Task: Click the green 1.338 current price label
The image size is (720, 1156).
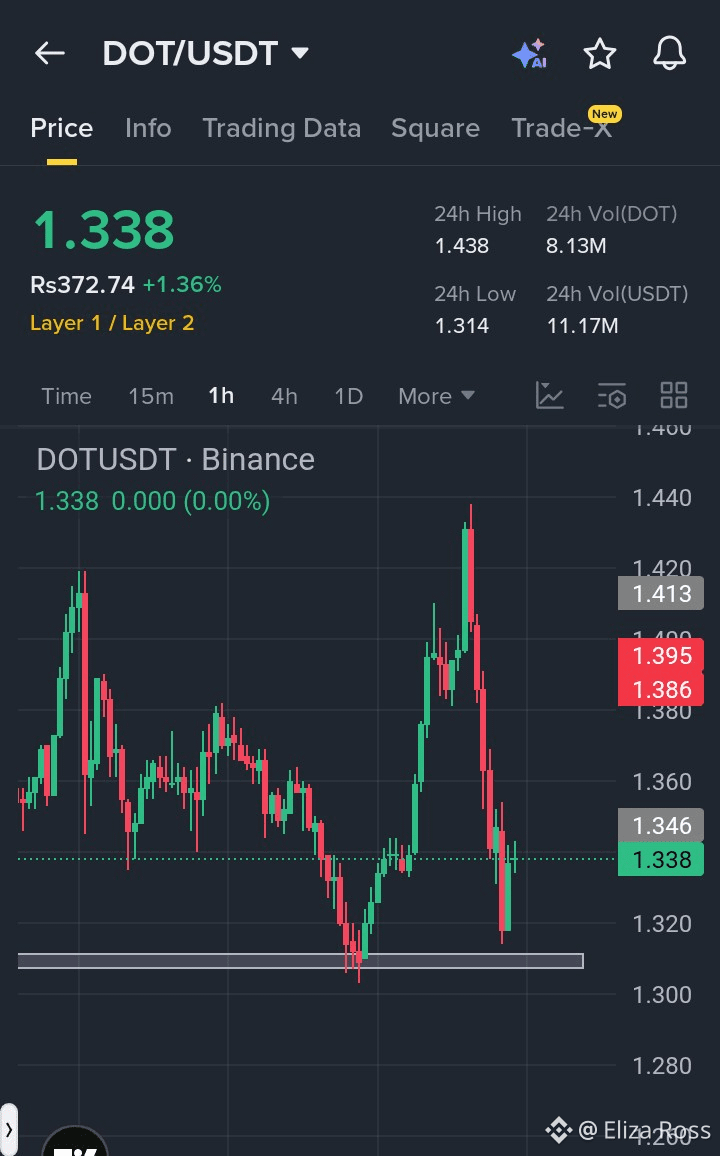Action: coord(661,860)
